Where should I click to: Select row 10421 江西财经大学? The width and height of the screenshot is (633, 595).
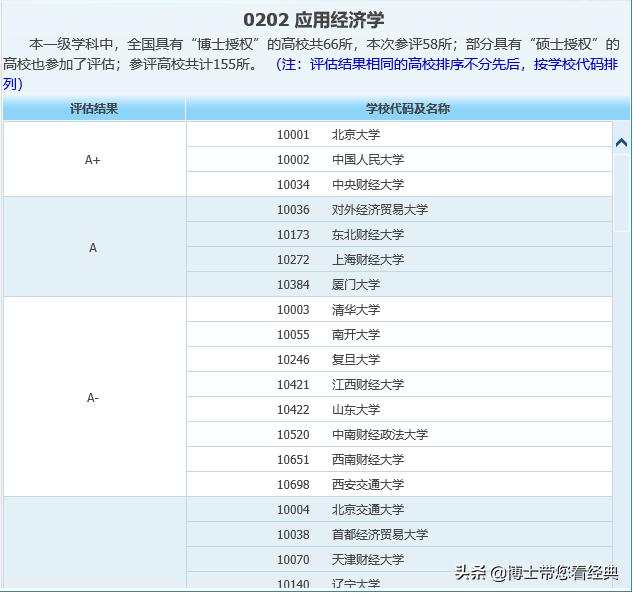pyautogui.click(x=399, y=385)
